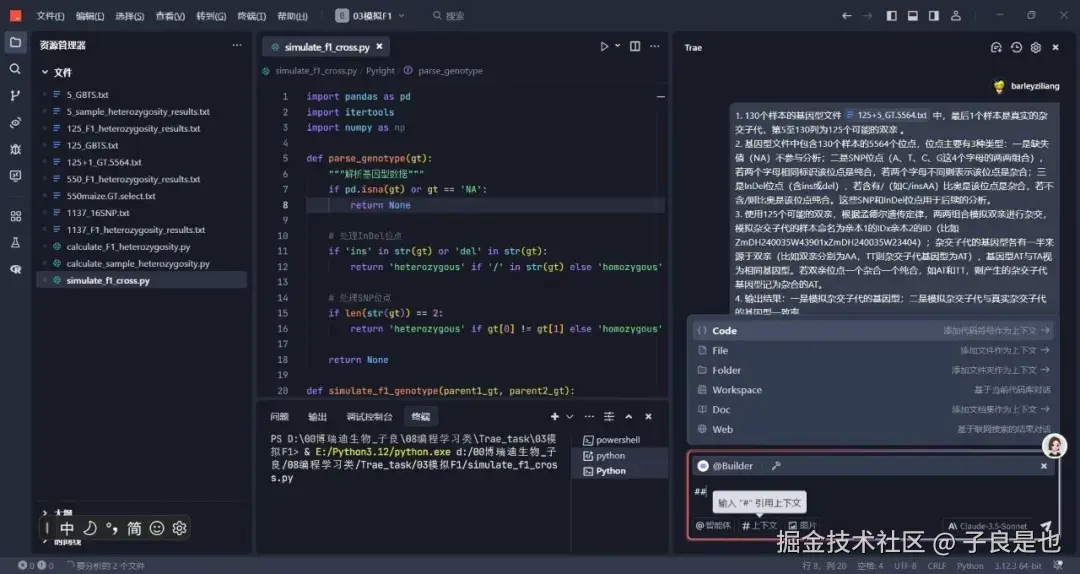Open the Extensions view in activity bar
This screenshot has width=1080, height=574.
(15, 216)
